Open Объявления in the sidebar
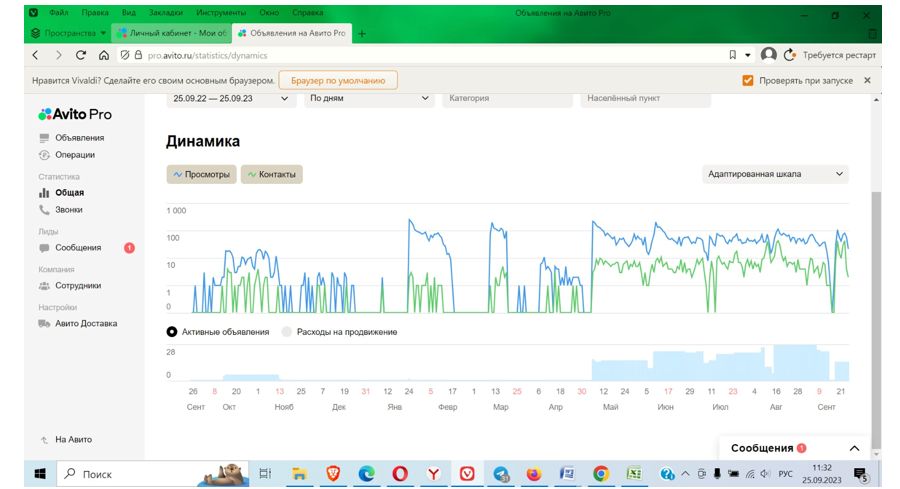This screenshot has width=900, height=489. (x=80, y=138)
